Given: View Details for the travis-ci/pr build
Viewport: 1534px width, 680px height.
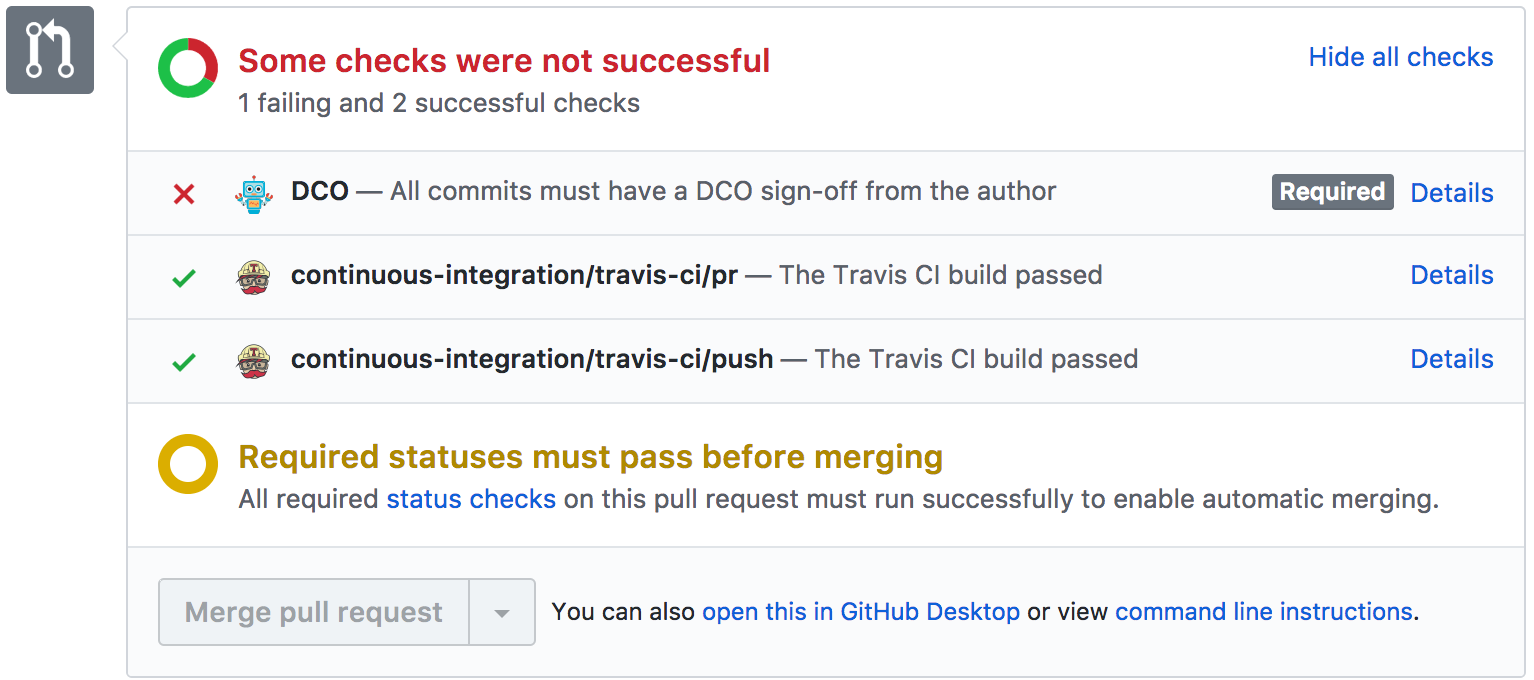Looking at the screenshot, I should 1452,276.
